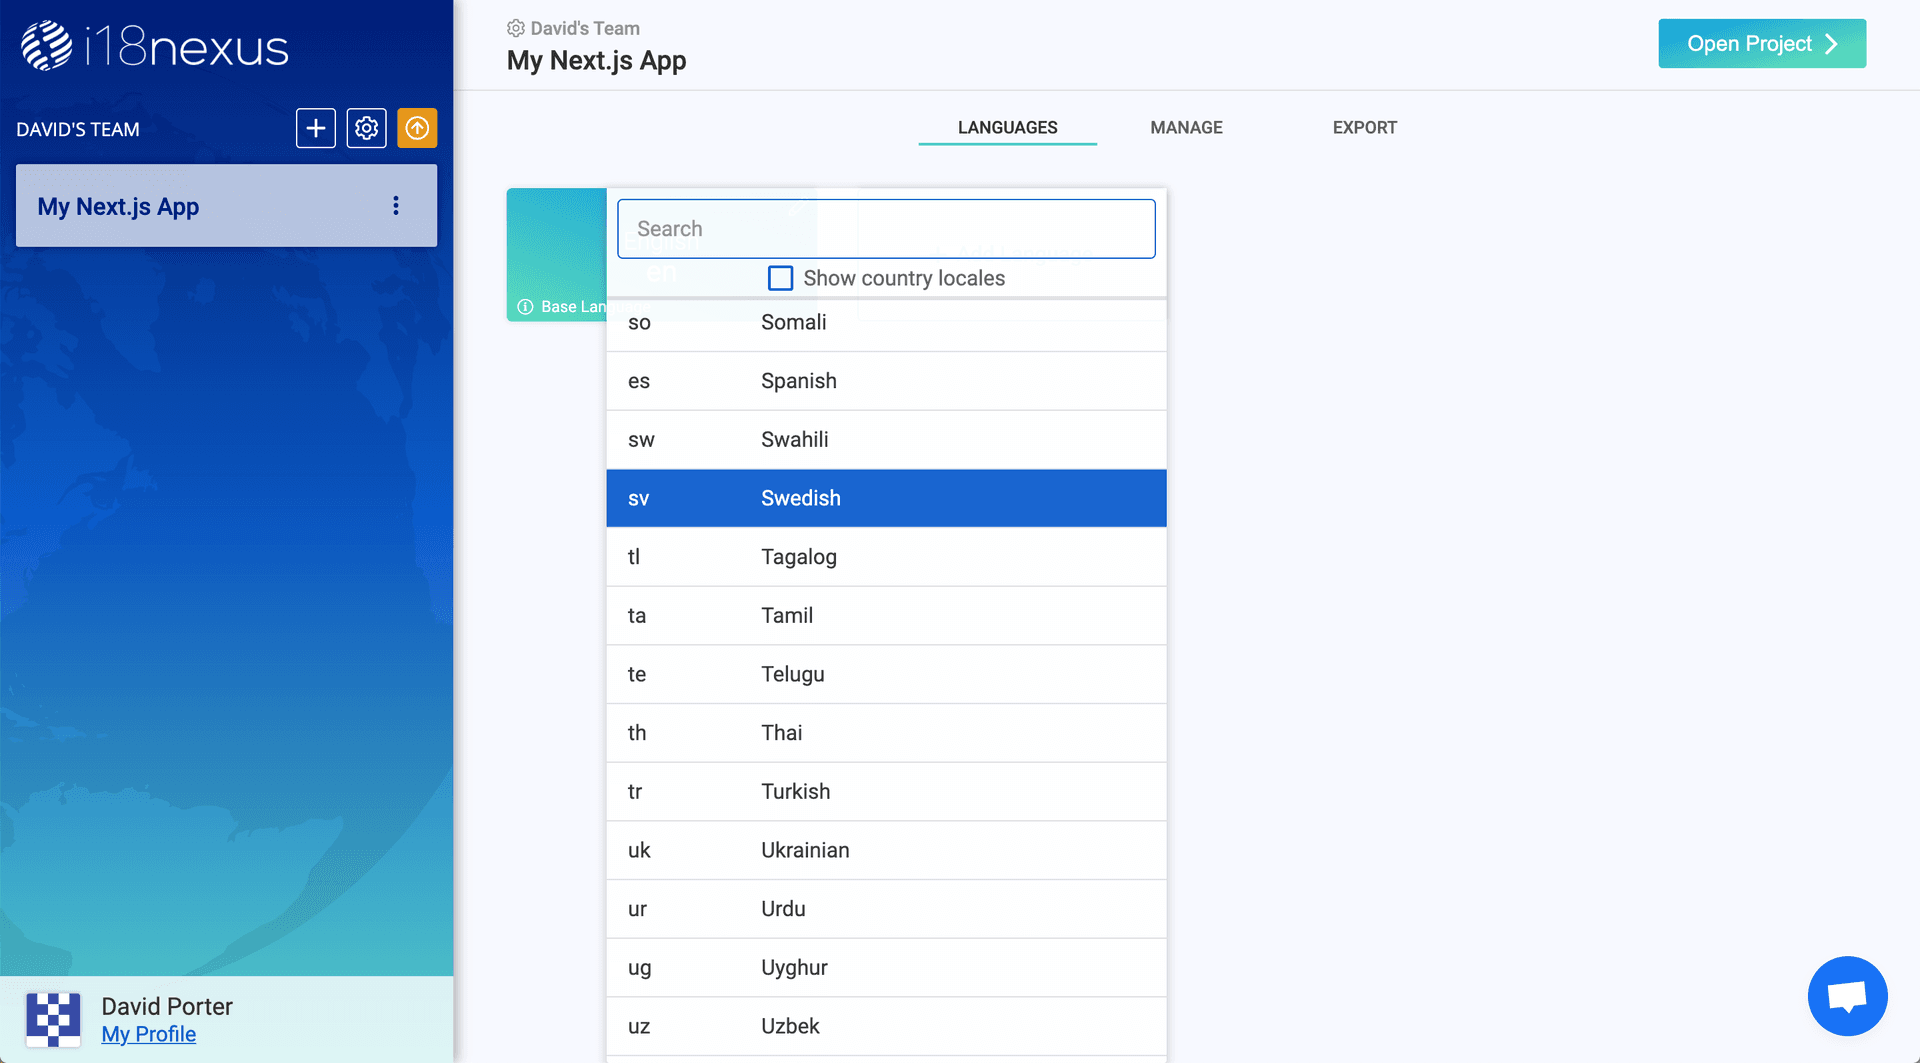Screen dimensions: 1920x1063
Task: Switch to the Manage tab
Action: (1186, 128)
